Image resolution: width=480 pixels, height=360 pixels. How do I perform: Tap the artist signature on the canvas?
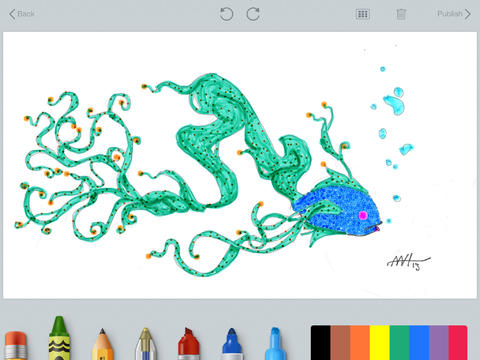409,262
